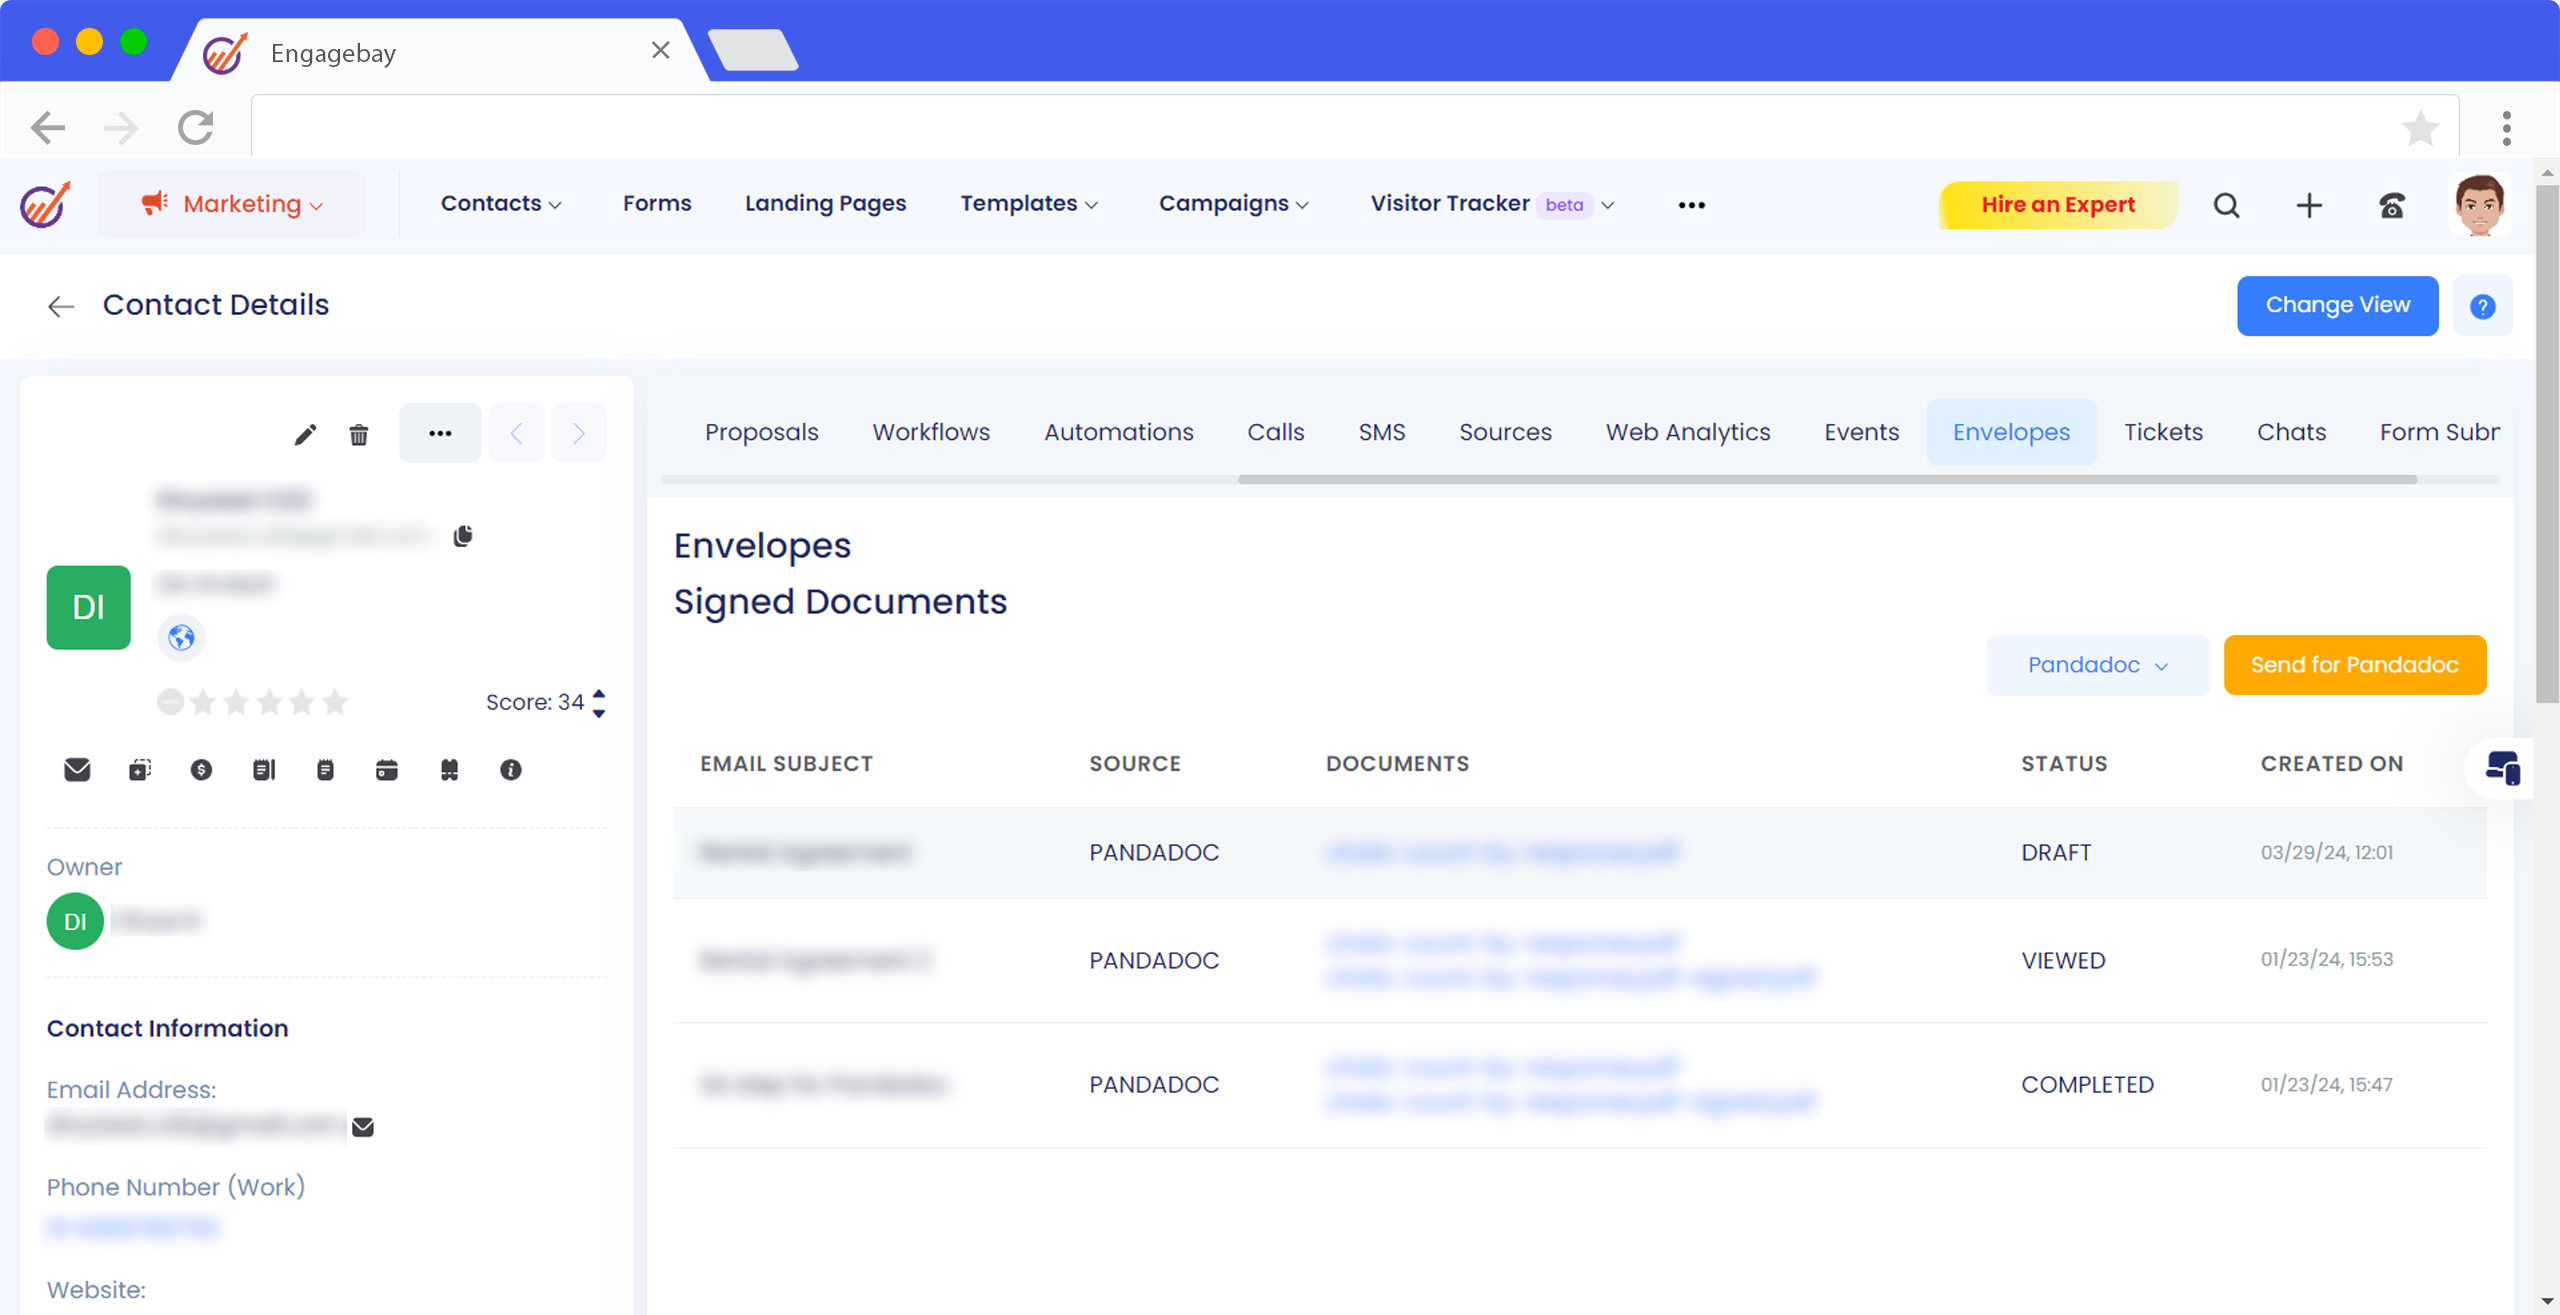The height and width of the screenshot is (1315, 2560).
Task: Click the envelope send email icon
Action: (x=77, y=769)
